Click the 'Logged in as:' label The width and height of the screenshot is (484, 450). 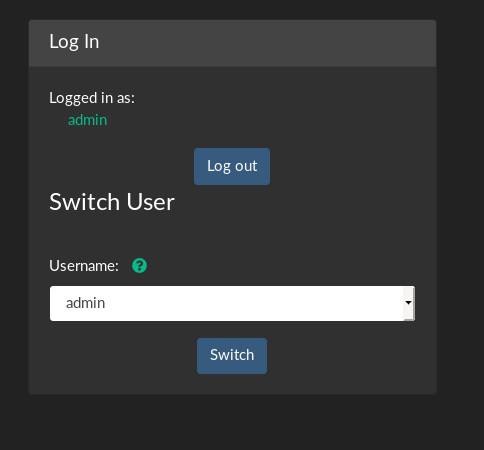click(x=92, y=98)
